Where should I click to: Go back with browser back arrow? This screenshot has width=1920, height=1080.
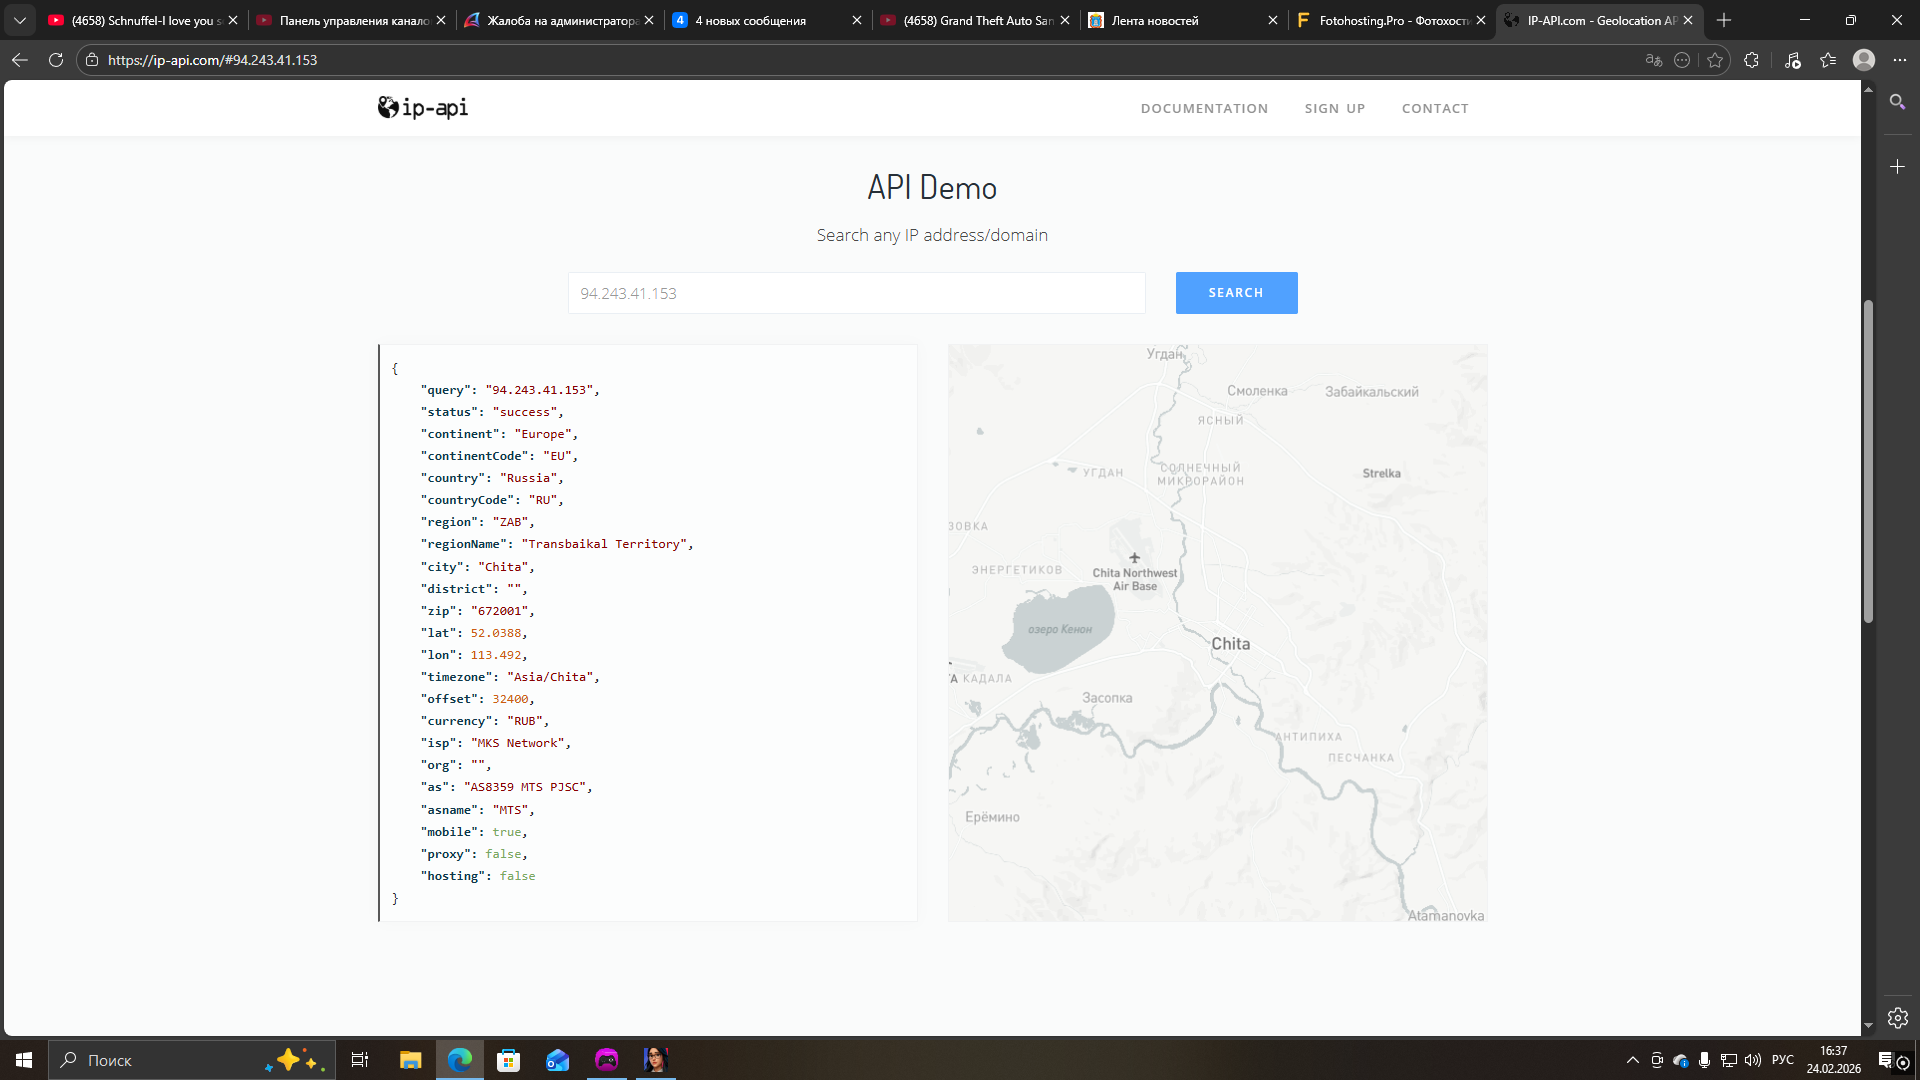[20, 60]
